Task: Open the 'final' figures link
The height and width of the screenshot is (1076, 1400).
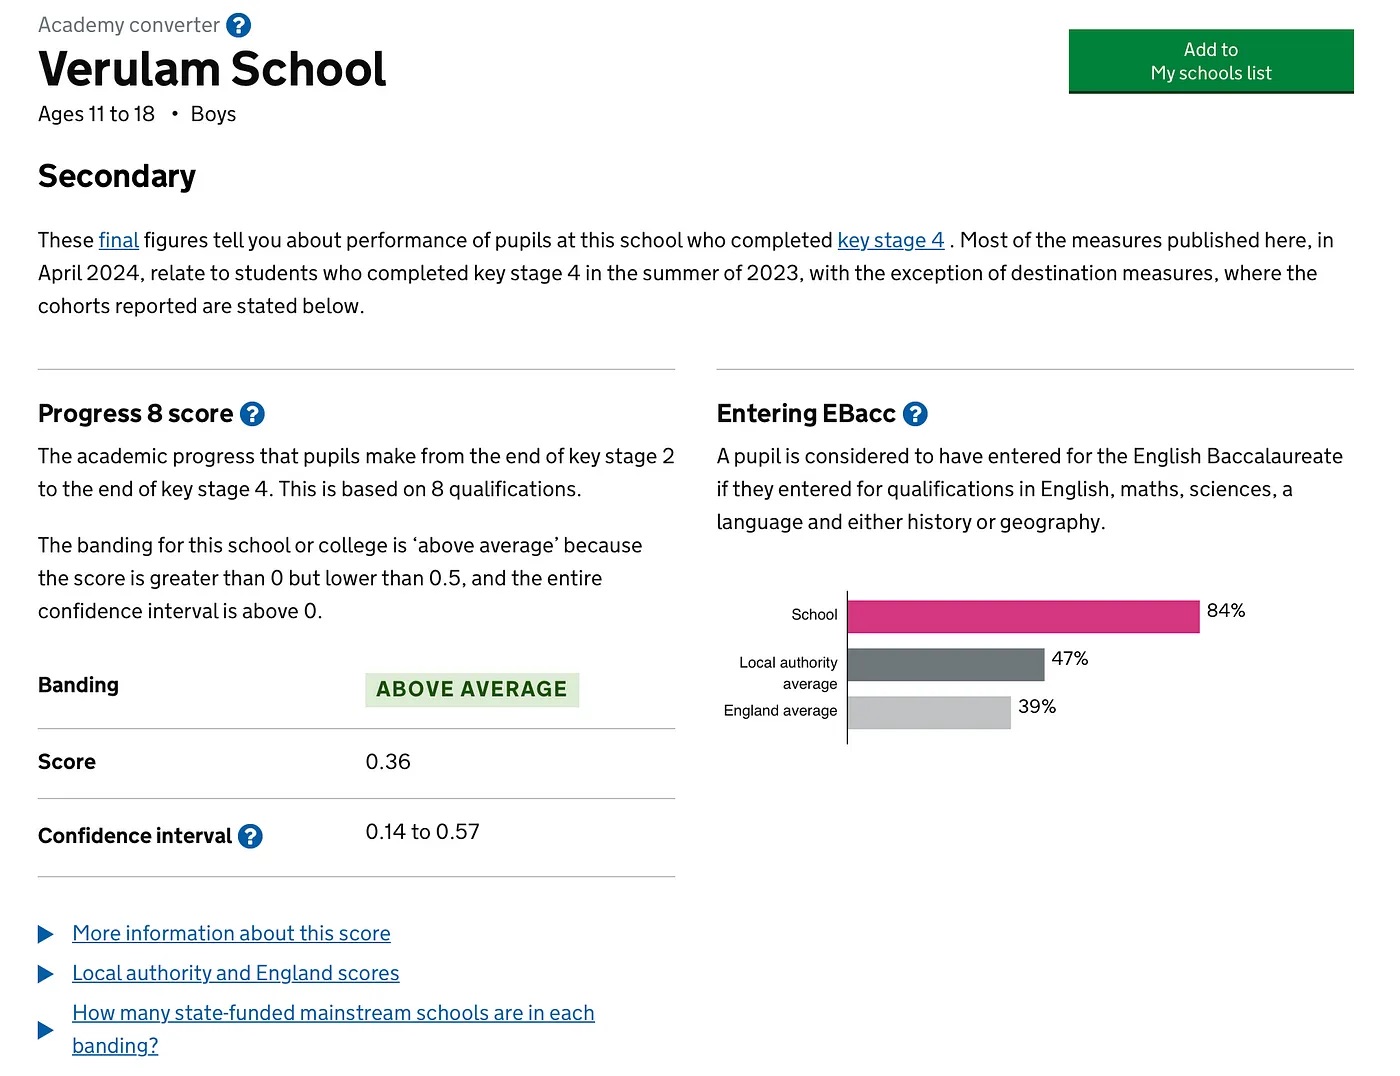Action: (x=118, y=240)
